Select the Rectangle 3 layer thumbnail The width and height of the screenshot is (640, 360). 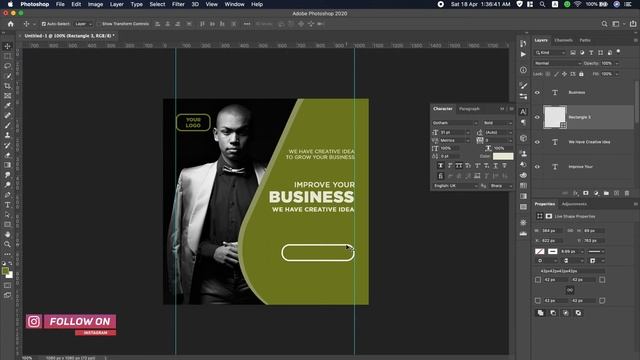pos(555,117)
